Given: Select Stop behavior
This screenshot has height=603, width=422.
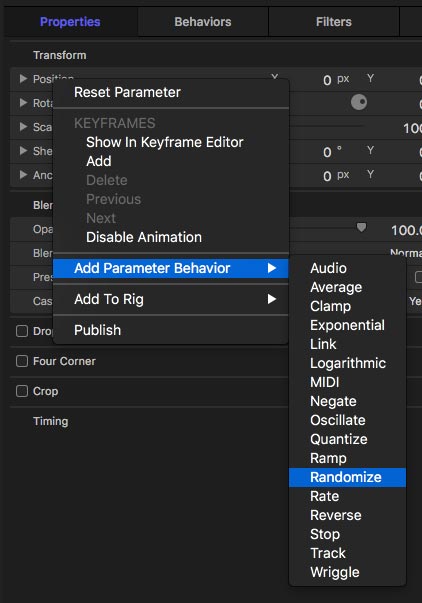Looking at the screenshot, I should 347,534.
